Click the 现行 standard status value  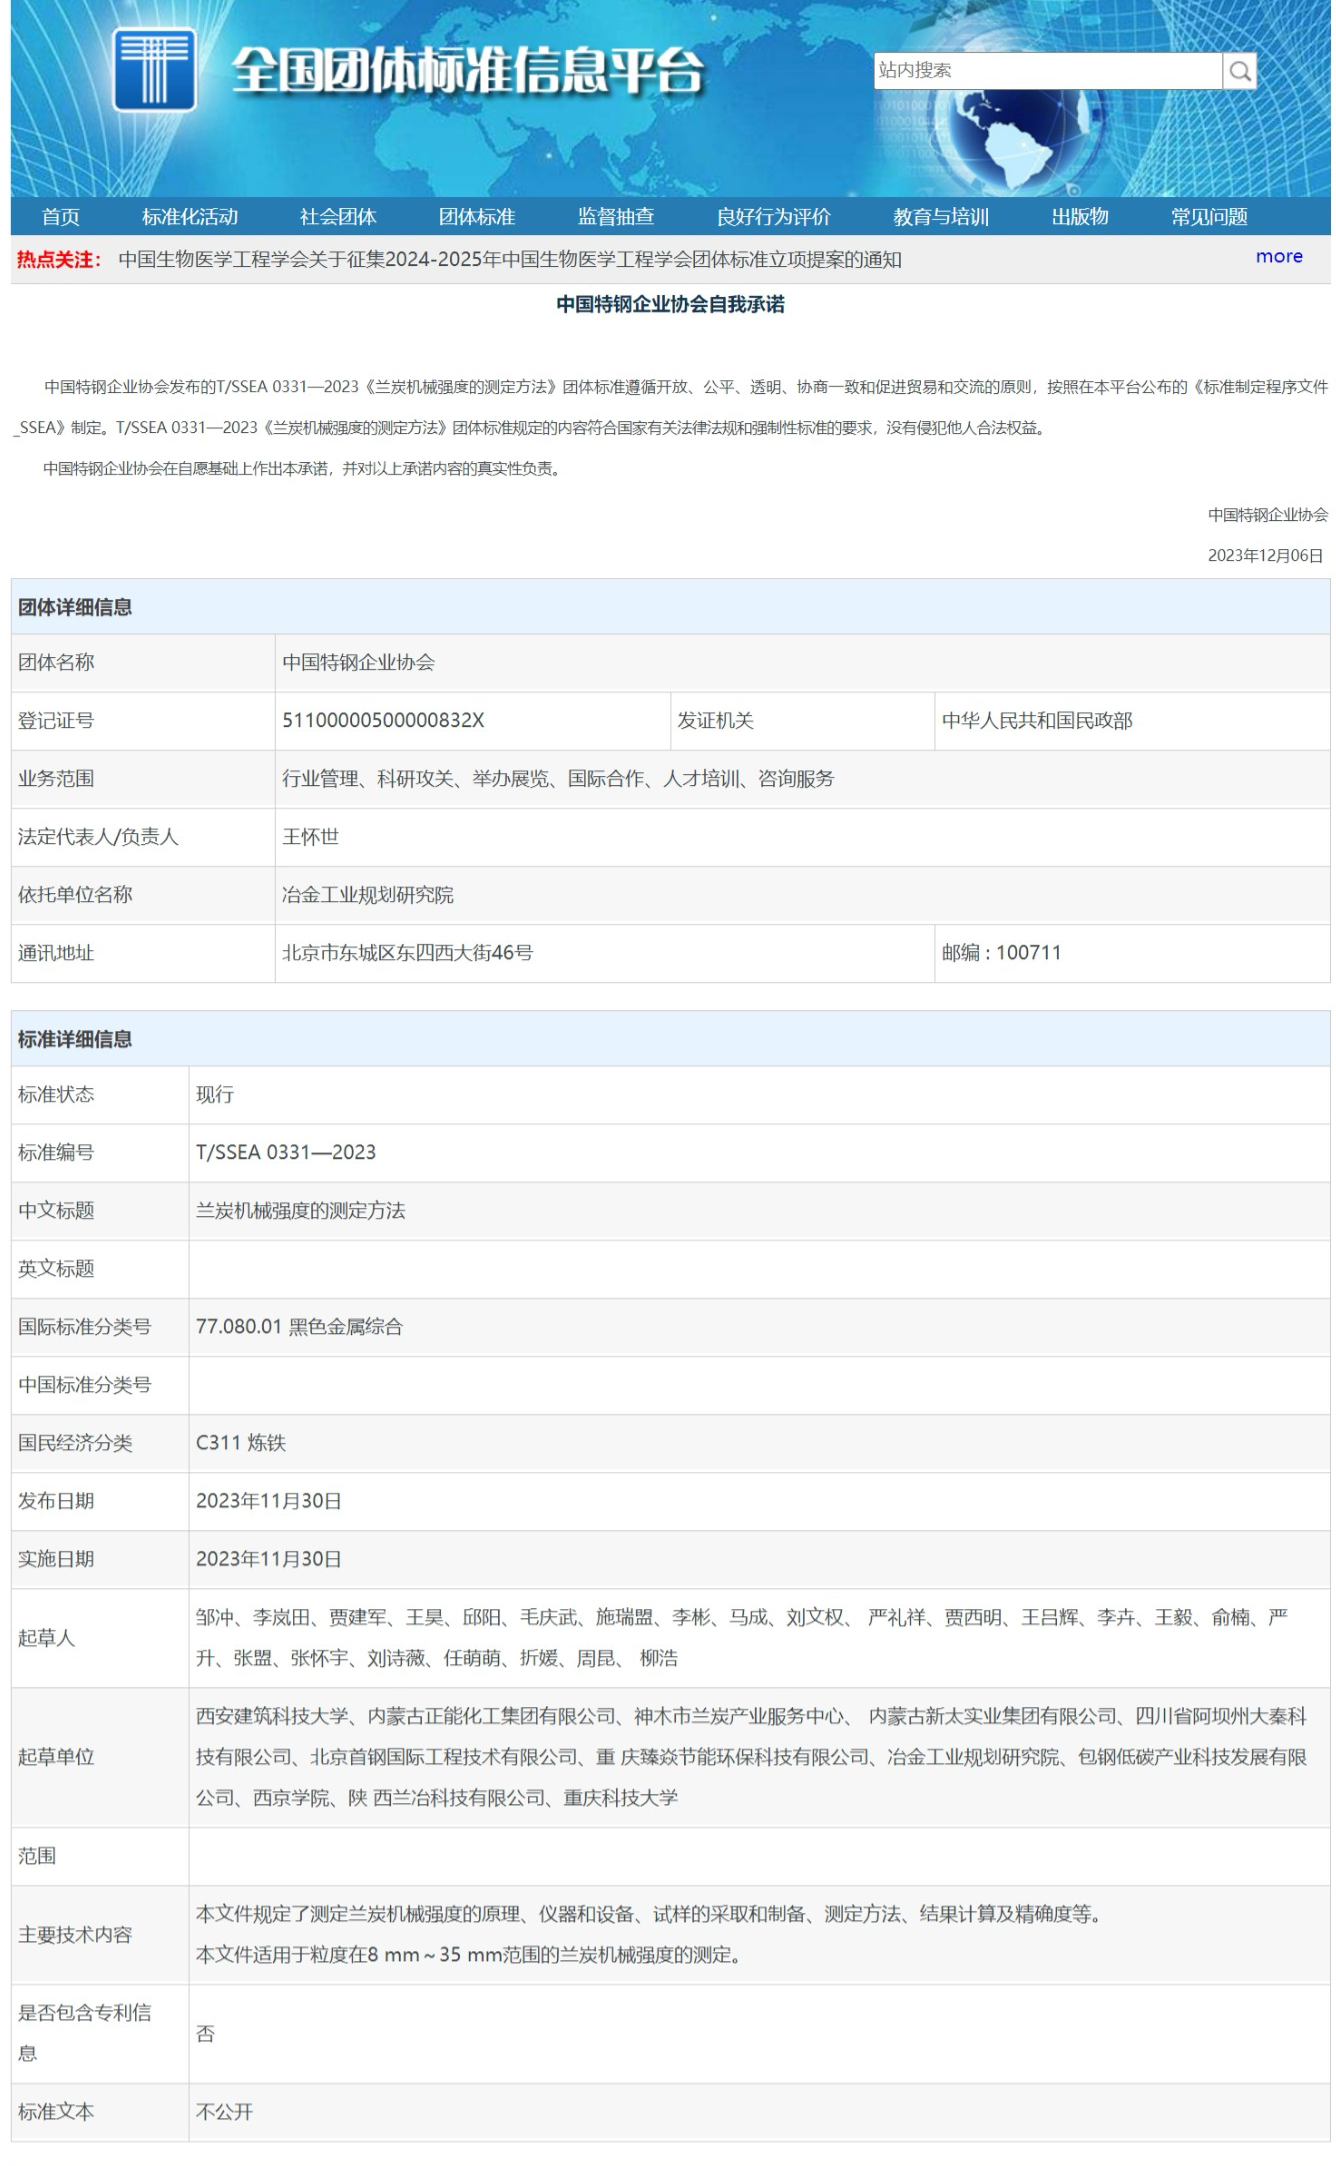tap(215, 1095)
